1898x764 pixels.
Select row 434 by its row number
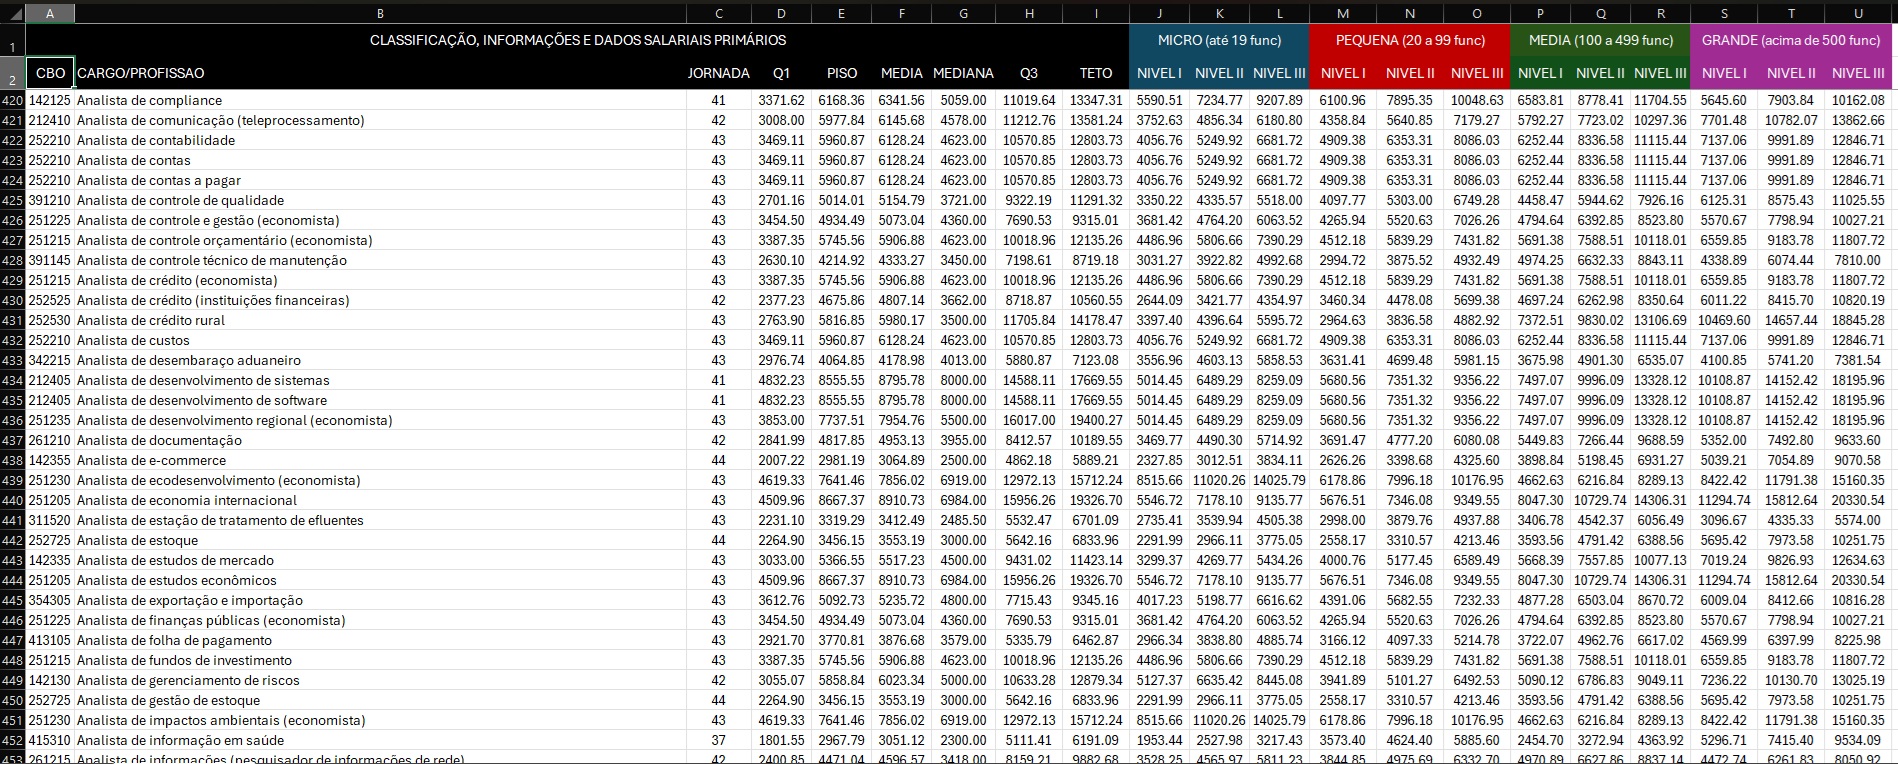click(12, 381)
